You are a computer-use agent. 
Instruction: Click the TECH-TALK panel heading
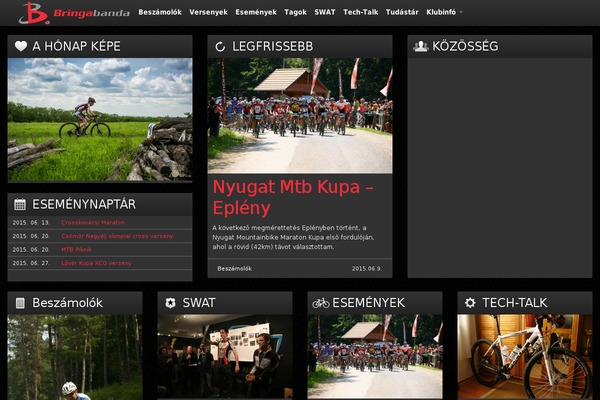pyautogui.click(x=515, y=303)
